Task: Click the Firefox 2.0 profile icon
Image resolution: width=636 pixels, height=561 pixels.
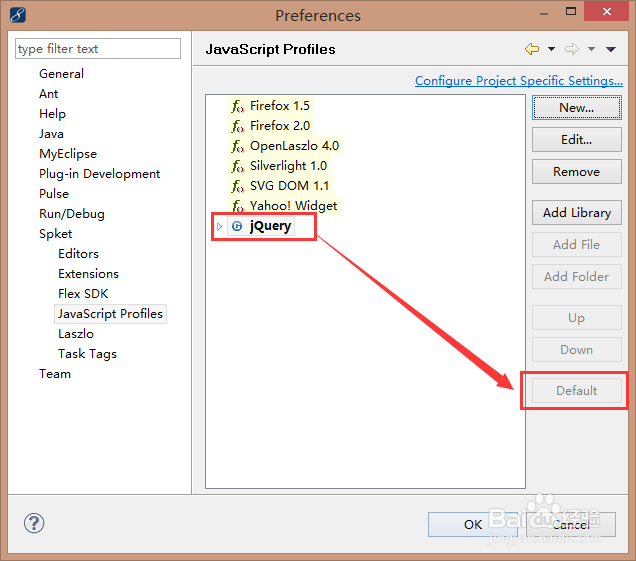Action: coord(238,126)
